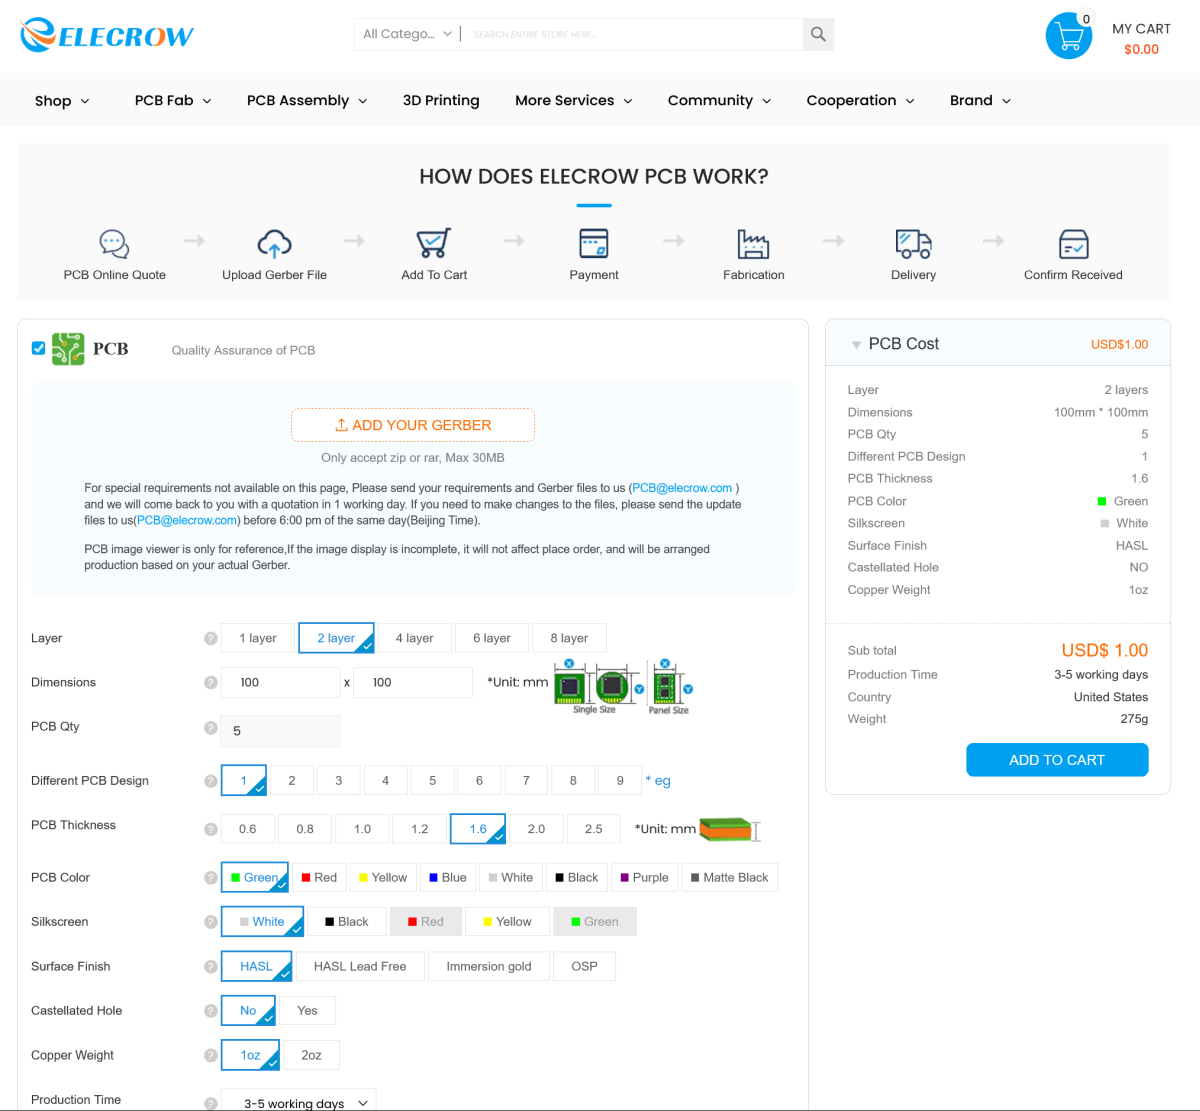This screenshot has height=1111, width=1200.
Task: Click the eg example link
Action: point(658,781)
